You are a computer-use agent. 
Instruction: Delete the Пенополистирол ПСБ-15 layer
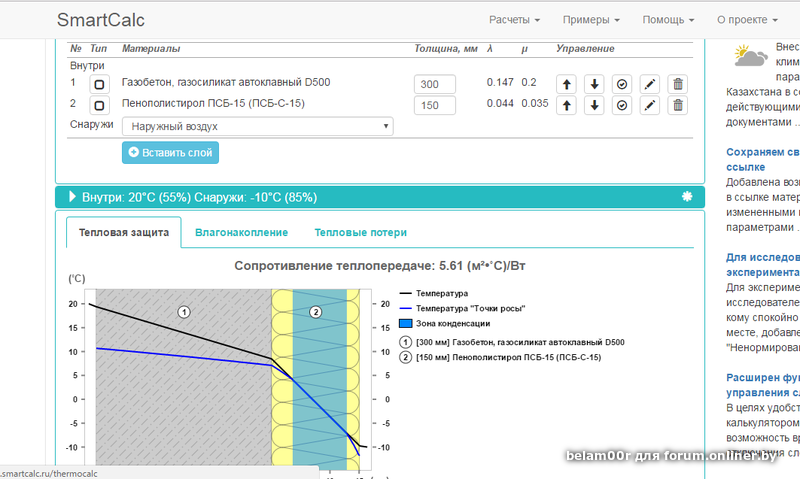pyautogui.click(x=677, y=105)
